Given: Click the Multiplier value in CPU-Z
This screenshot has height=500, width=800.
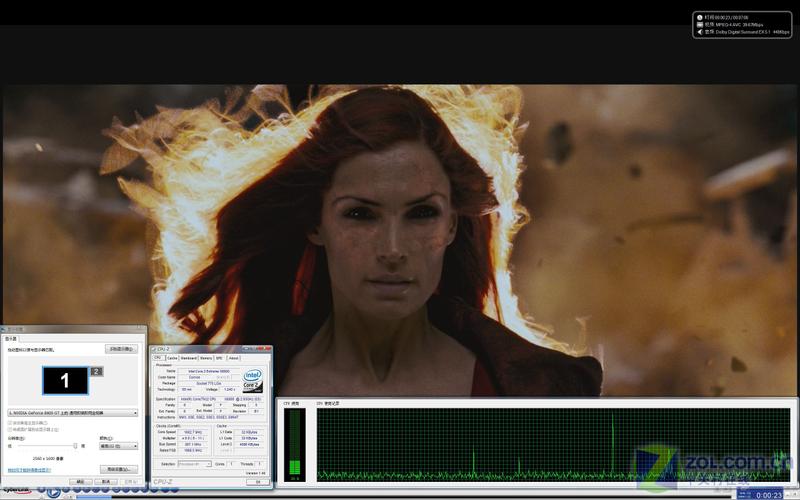Looking at the screenshot, I should click(x=193, y=438).
